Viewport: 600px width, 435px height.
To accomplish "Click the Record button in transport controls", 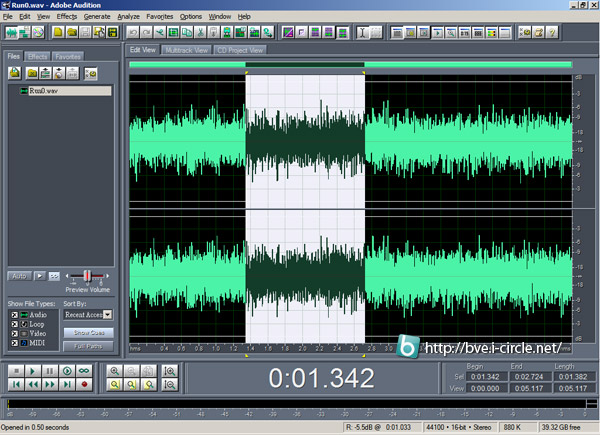I will [x=84, y=384].
